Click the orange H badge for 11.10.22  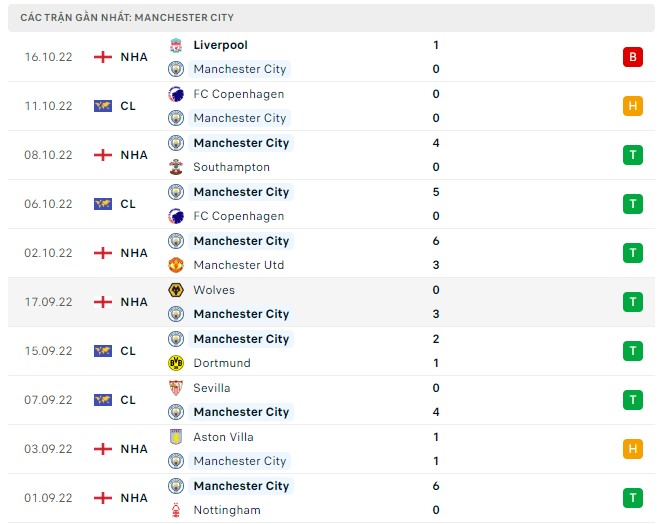[632, 106]
